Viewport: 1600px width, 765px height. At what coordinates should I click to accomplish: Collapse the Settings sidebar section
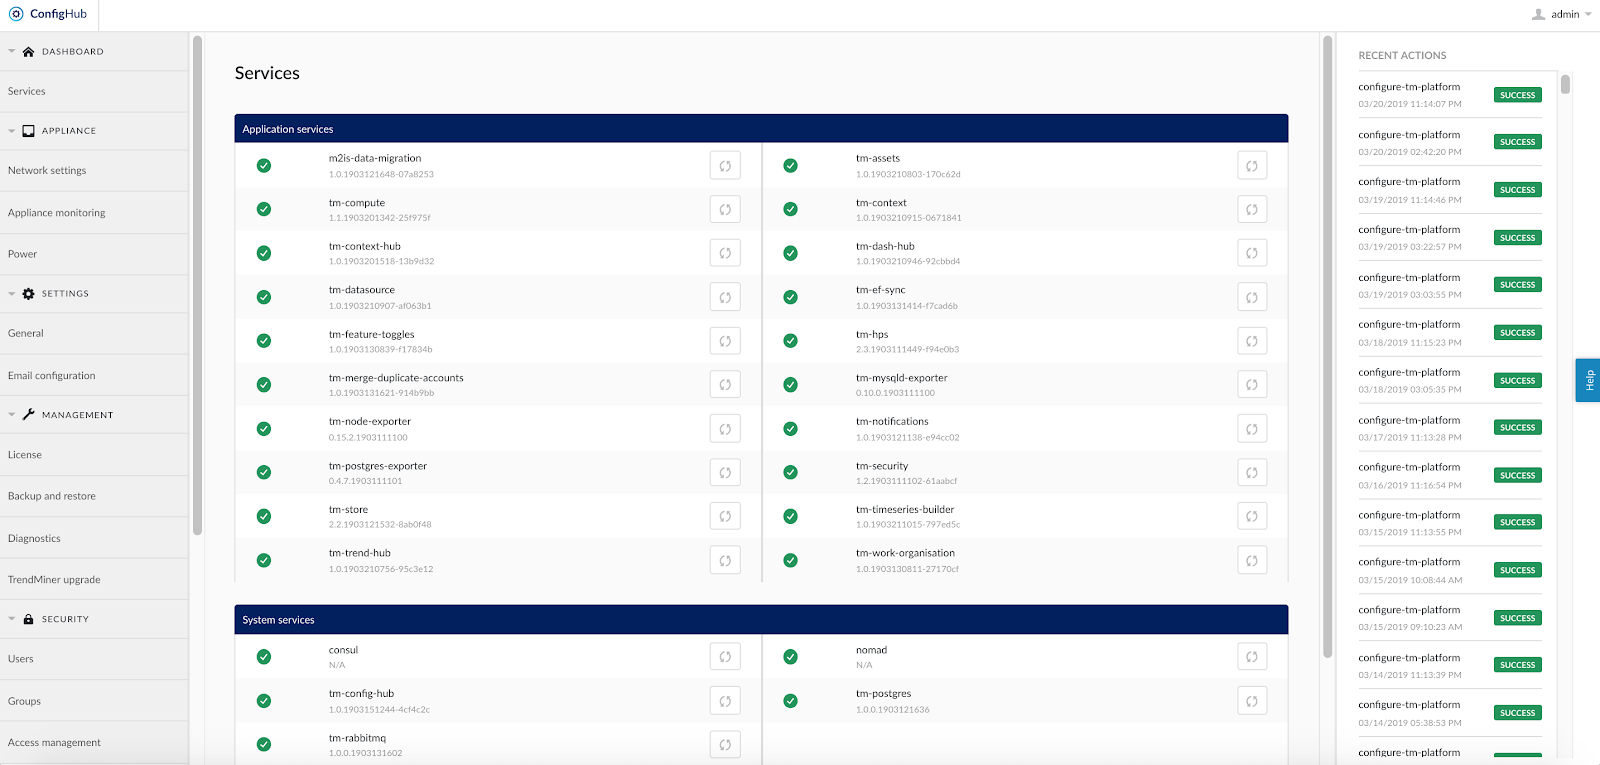click(x=12, y=294)
